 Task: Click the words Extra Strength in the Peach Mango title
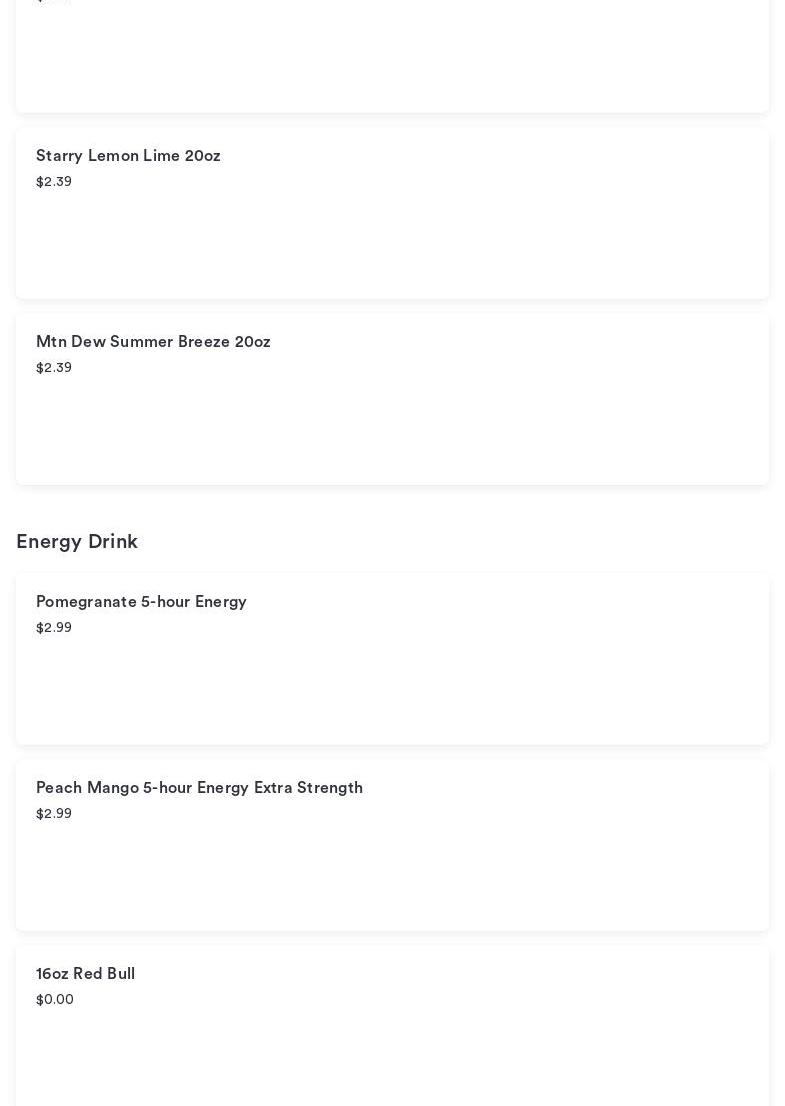(x=308, y=788)
